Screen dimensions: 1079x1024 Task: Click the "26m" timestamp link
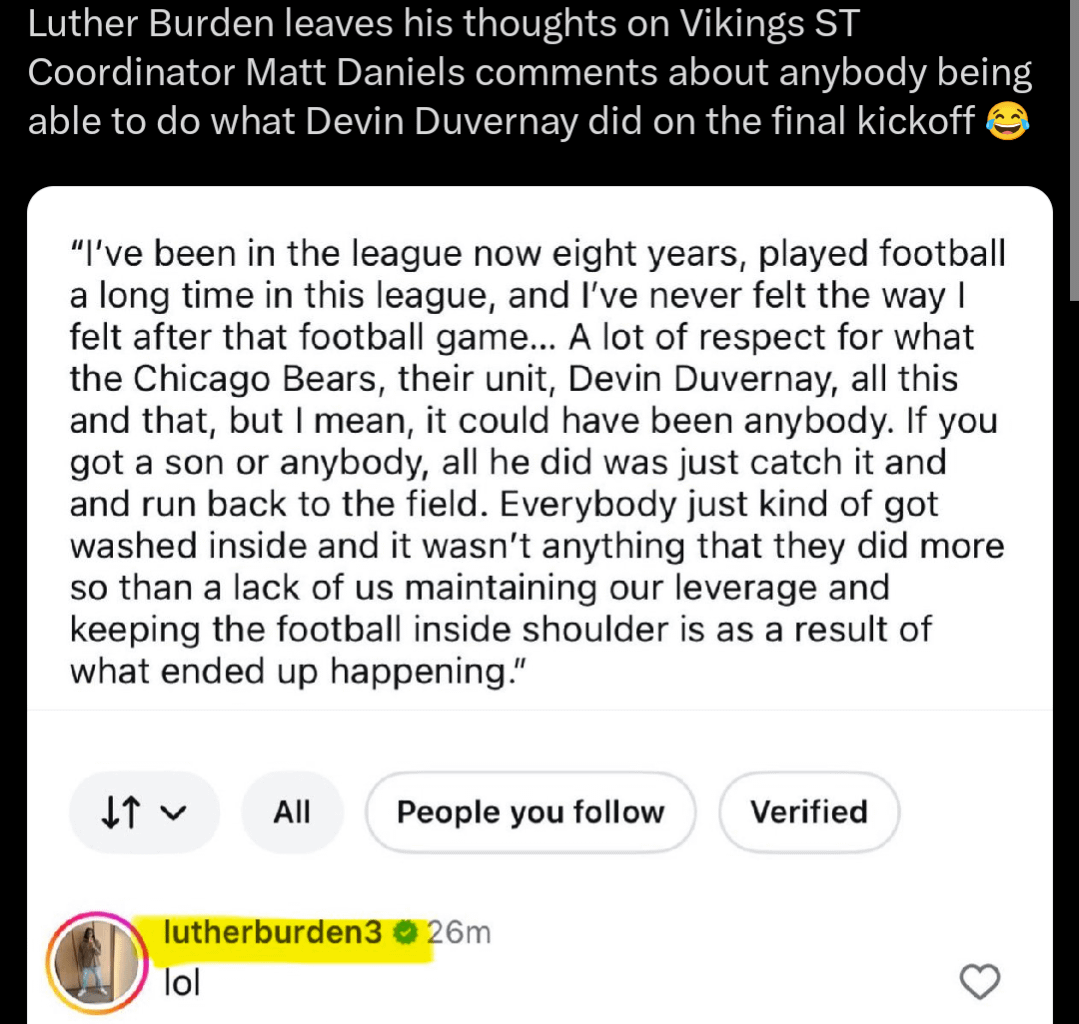coord(458,932)
